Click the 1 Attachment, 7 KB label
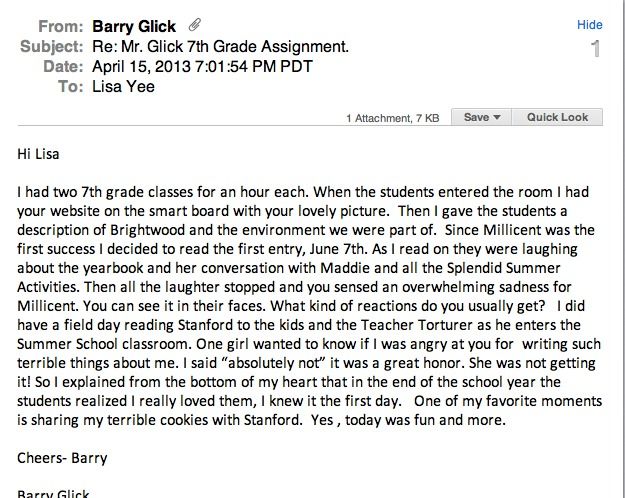 click(x=393, y=118)
